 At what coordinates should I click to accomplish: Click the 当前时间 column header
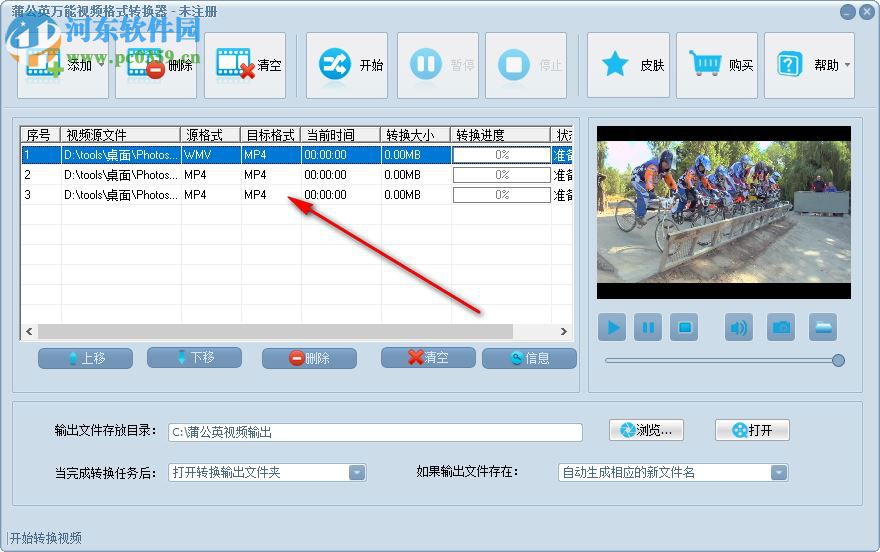click(341, 135)
